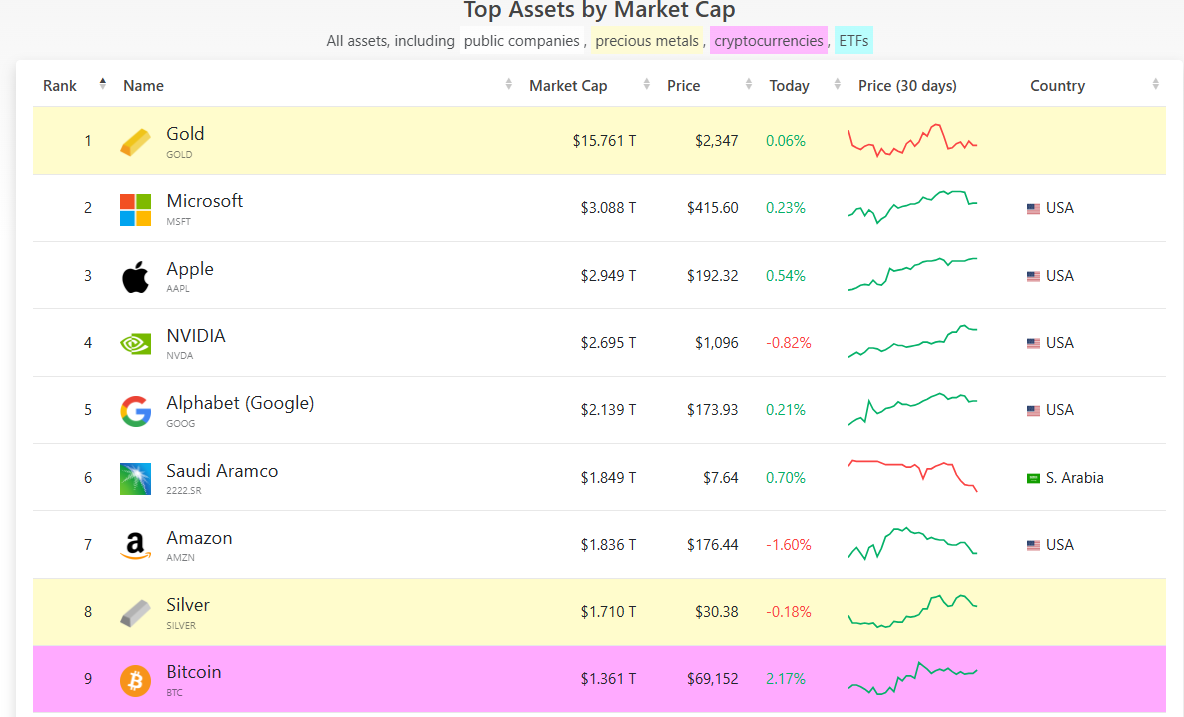Click the Rank column header text
This screenshot has height=717, width=1184.
60,86
